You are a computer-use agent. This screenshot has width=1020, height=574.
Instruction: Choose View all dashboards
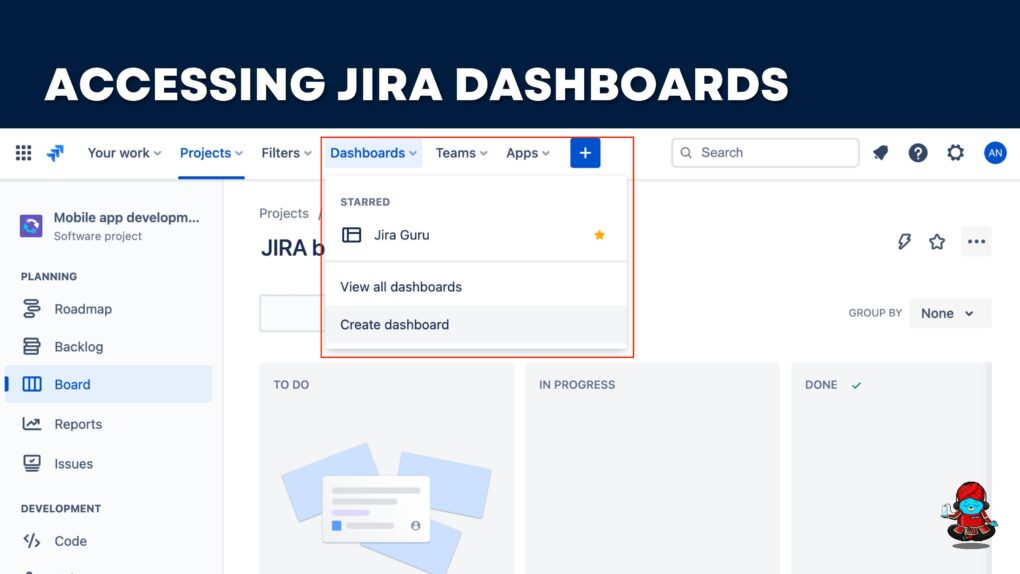[475, 287]
